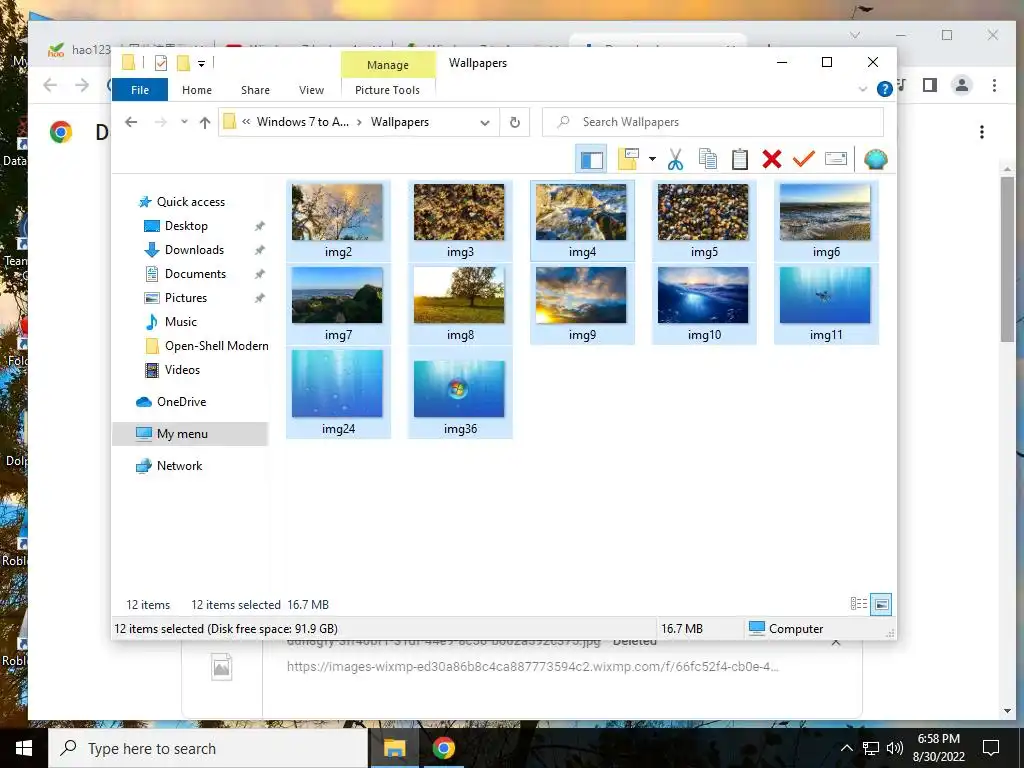
Task: Select Downloads in the navigation pane
Action: click(x=194, y=250)
